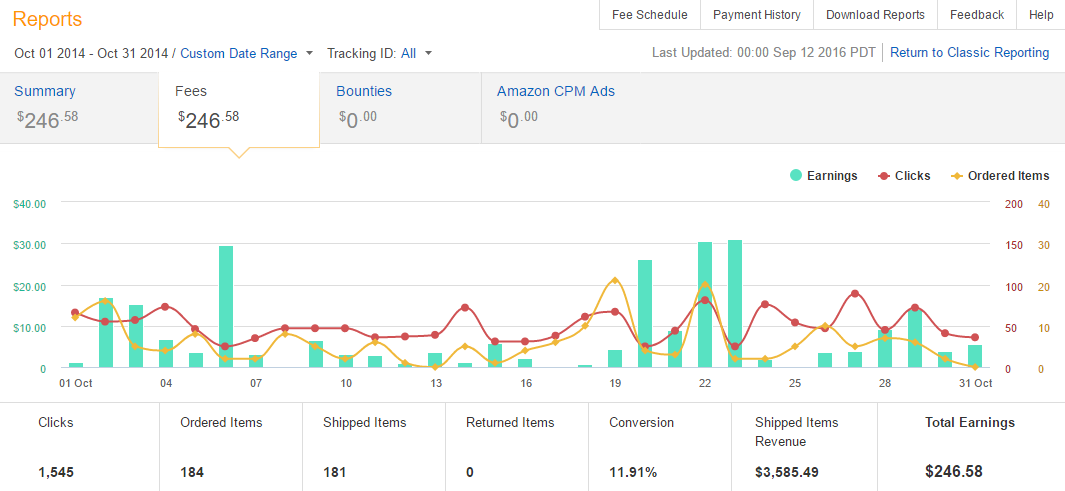Click the Help menu item
This screenshot has height=491, width=1065.
coord(1041,15)
